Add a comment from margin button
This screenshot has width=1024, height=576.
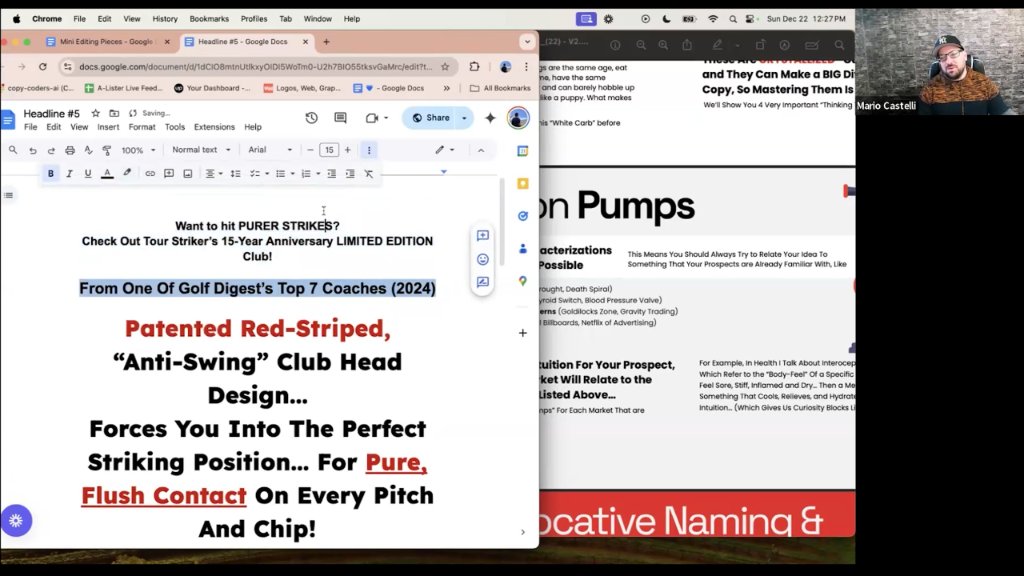click(483, 236)
